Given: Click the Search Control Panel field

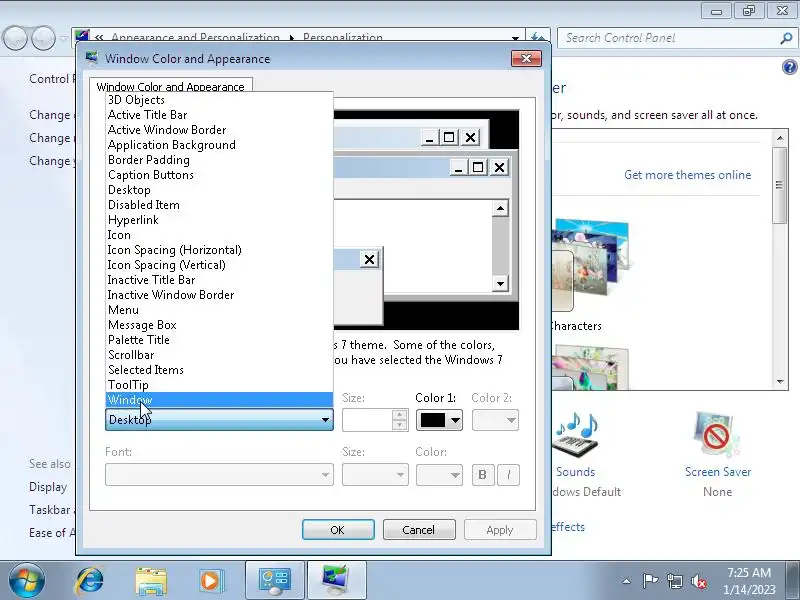Looking at the screenshot, I should pyautogui.click(x=671, y=38).
